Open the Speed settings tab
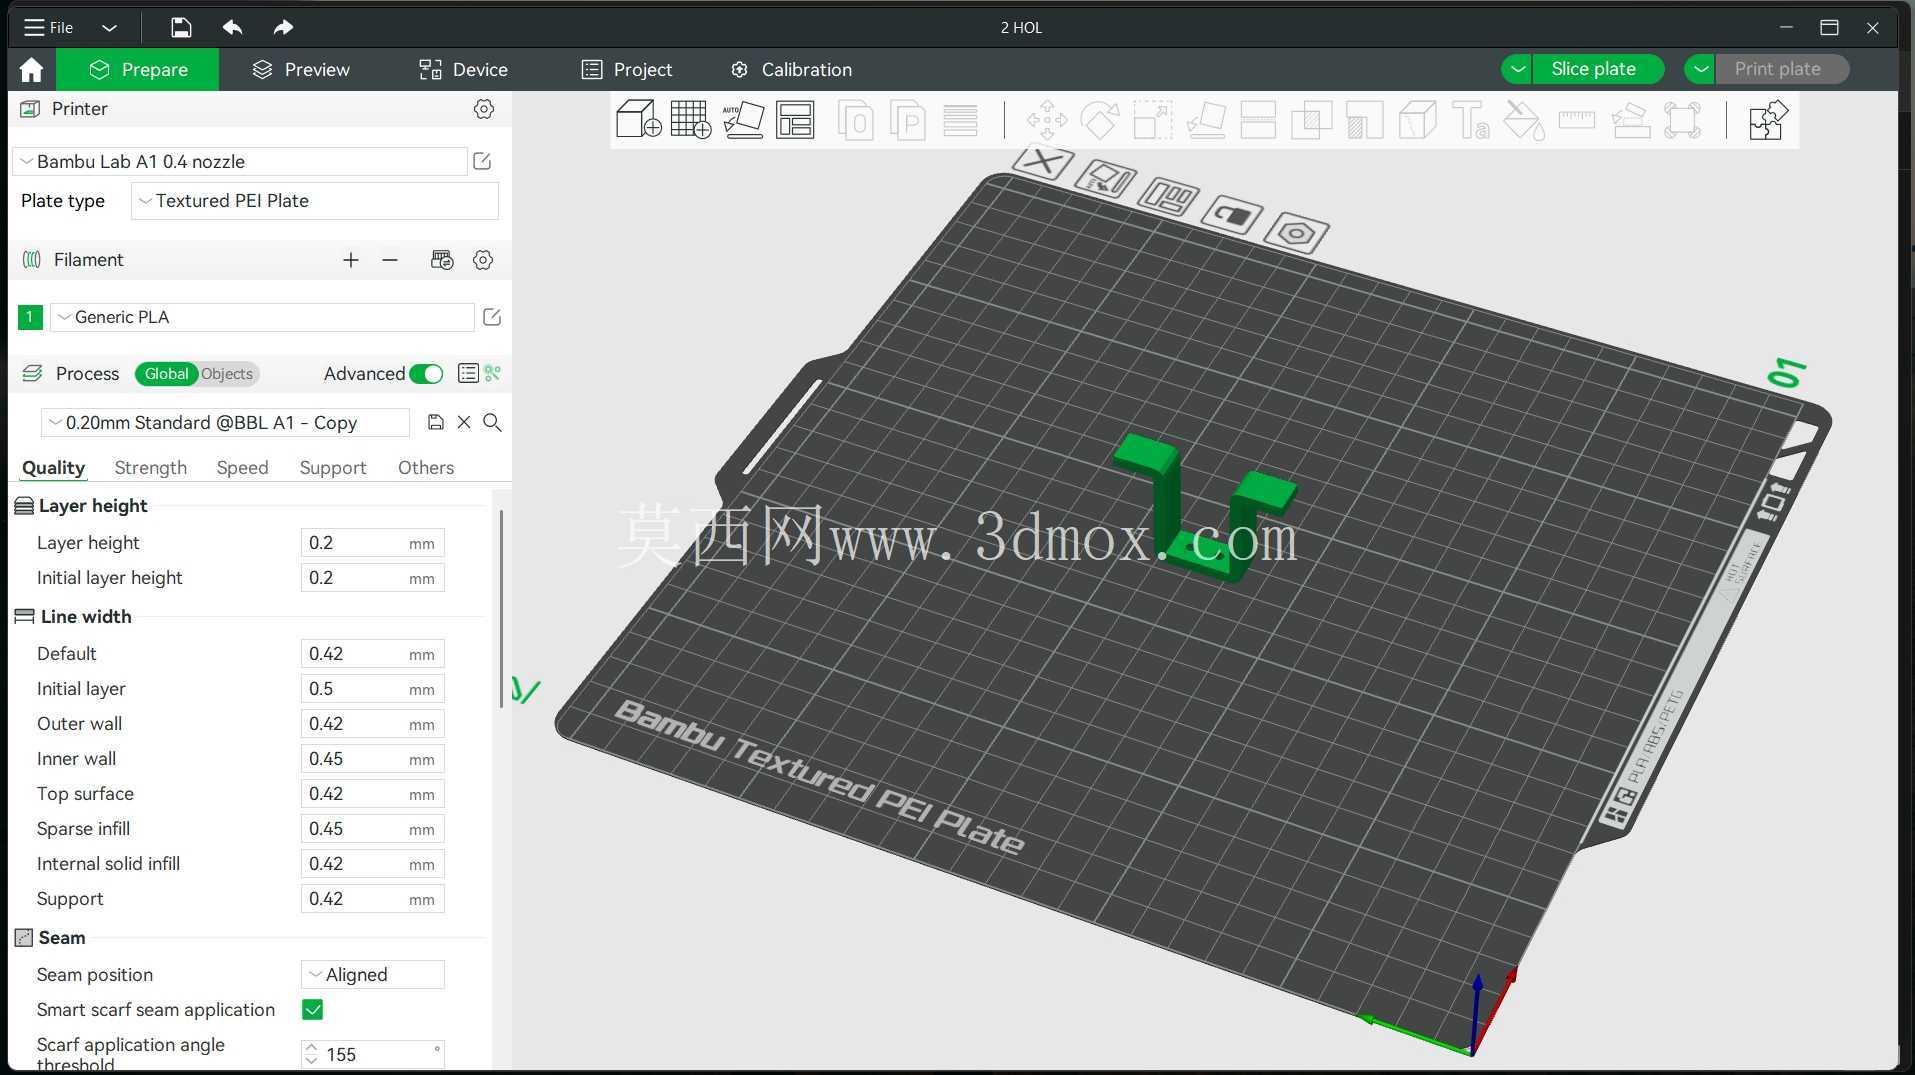The height and width of the screenshot is (1075, 1915). (242, 468)
